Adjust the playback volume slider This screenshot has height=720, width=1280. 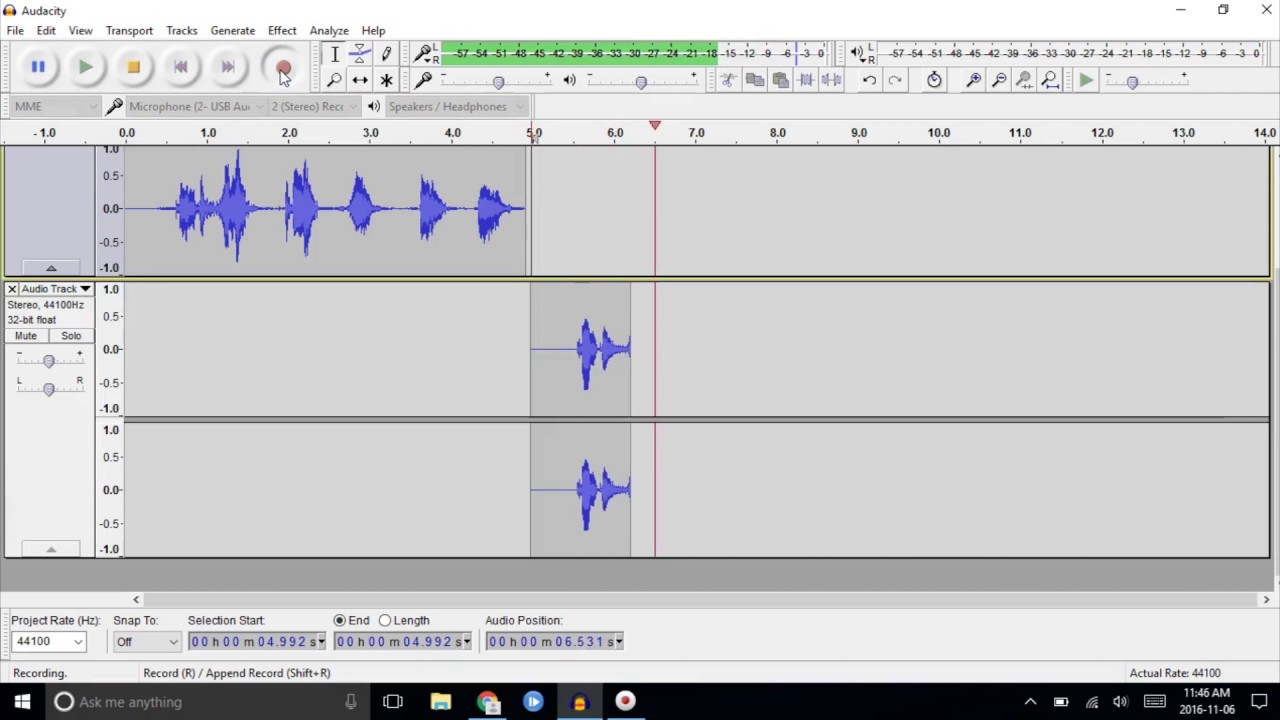click(641, 82)
